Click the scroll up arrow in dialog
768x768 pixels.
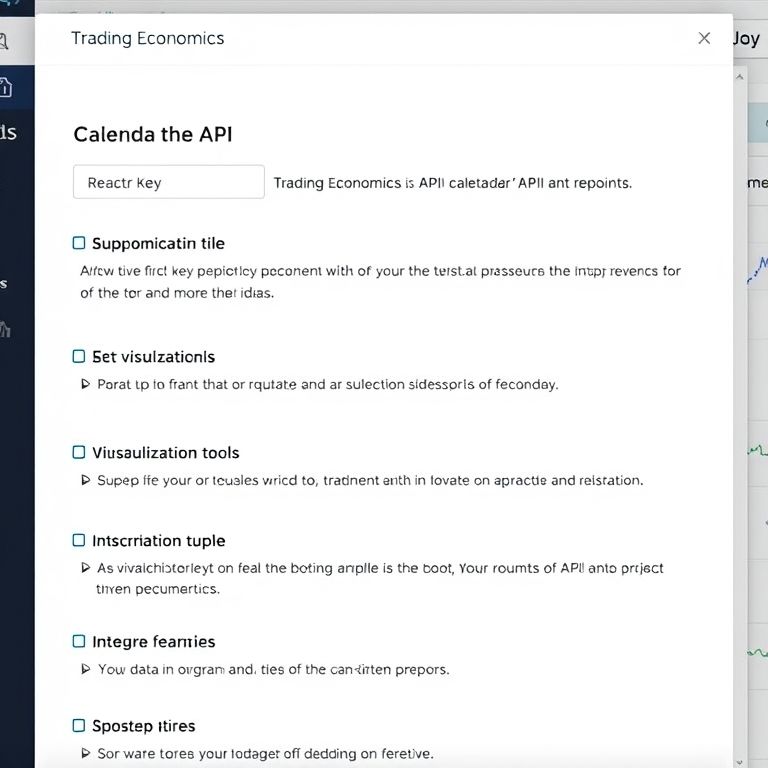tap(739, 77)
